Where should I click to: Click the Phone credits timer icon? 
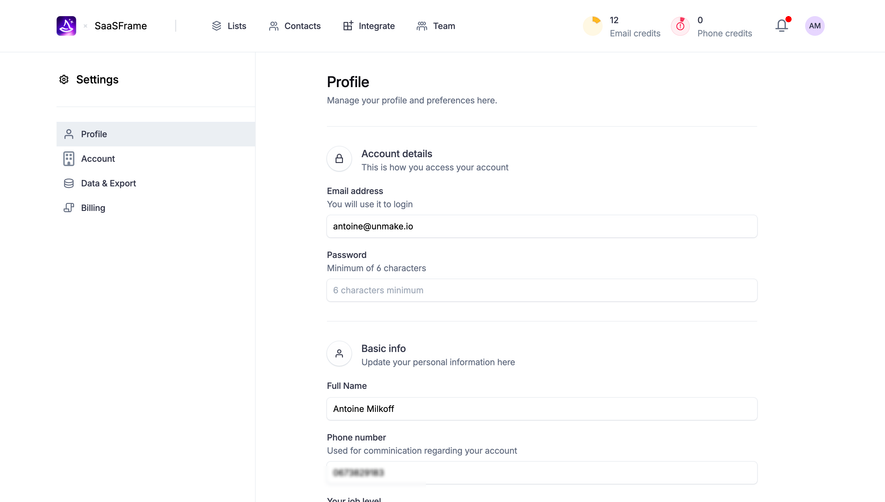tap(680, 26)
